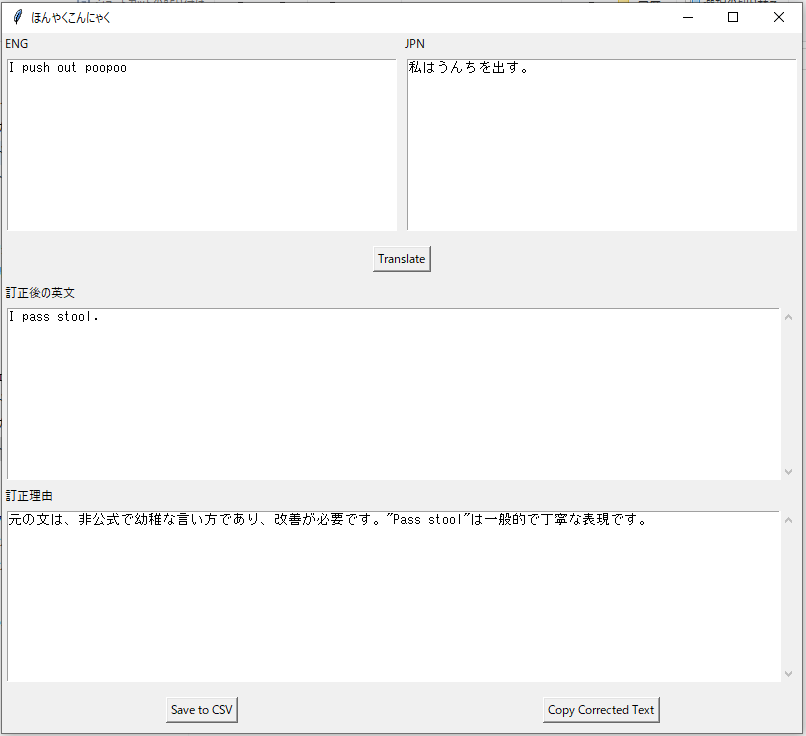The width and height of the screenshot is (806, 736).
Task: Click the 訂正理由 label
Action: [29, 496]
